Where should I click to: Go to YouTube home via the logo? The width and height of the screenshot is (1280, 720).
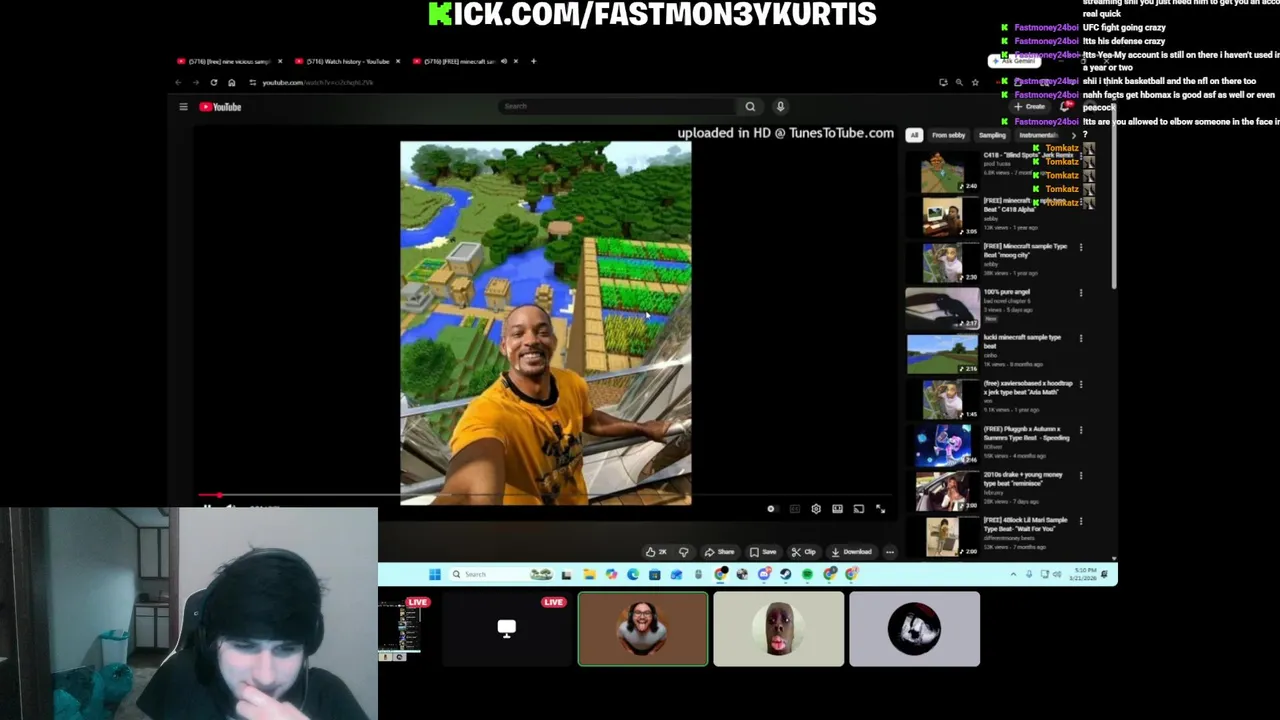pyautogui.click(x=220, y=107)
